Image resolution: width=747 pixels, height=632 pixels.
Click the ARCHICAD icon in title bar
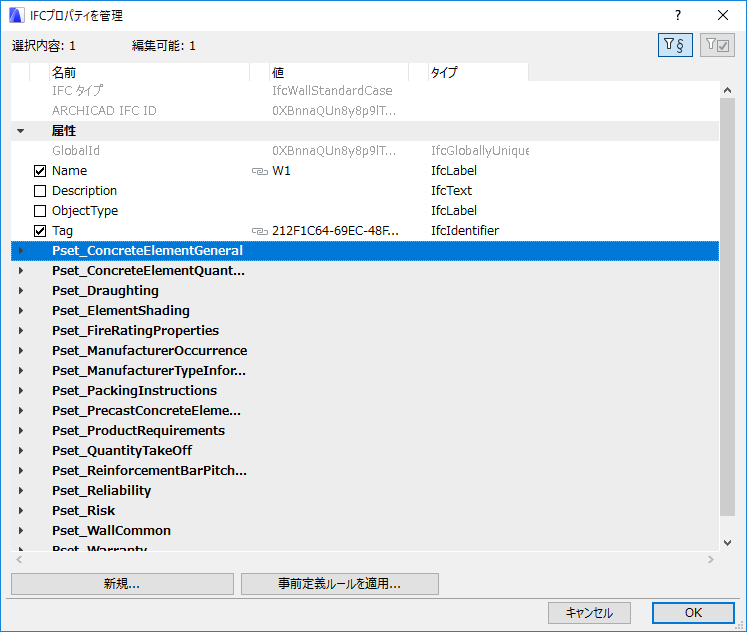pos(17,15)
